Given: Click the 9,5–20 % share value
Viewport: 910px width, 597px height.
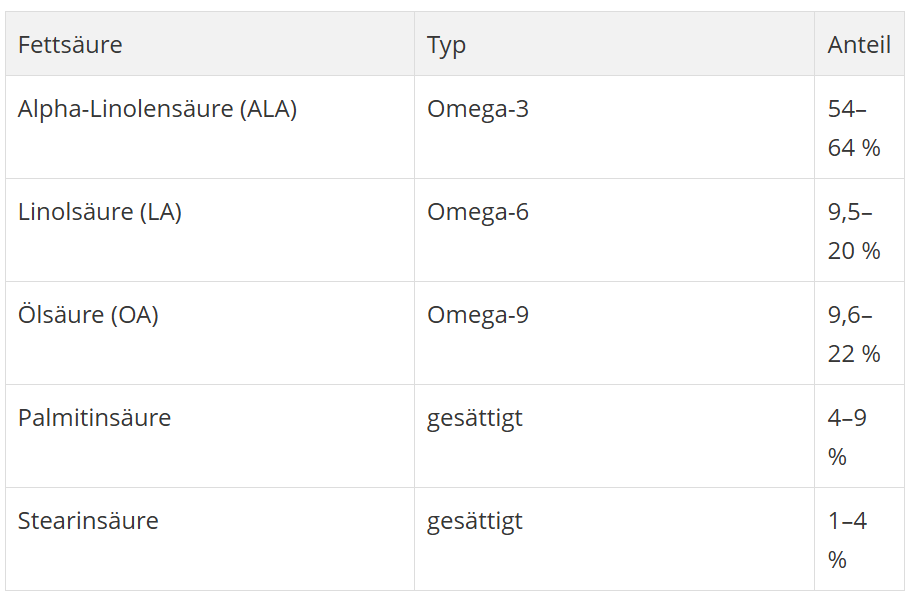Looking at the screenshot, I should (854, 231).
